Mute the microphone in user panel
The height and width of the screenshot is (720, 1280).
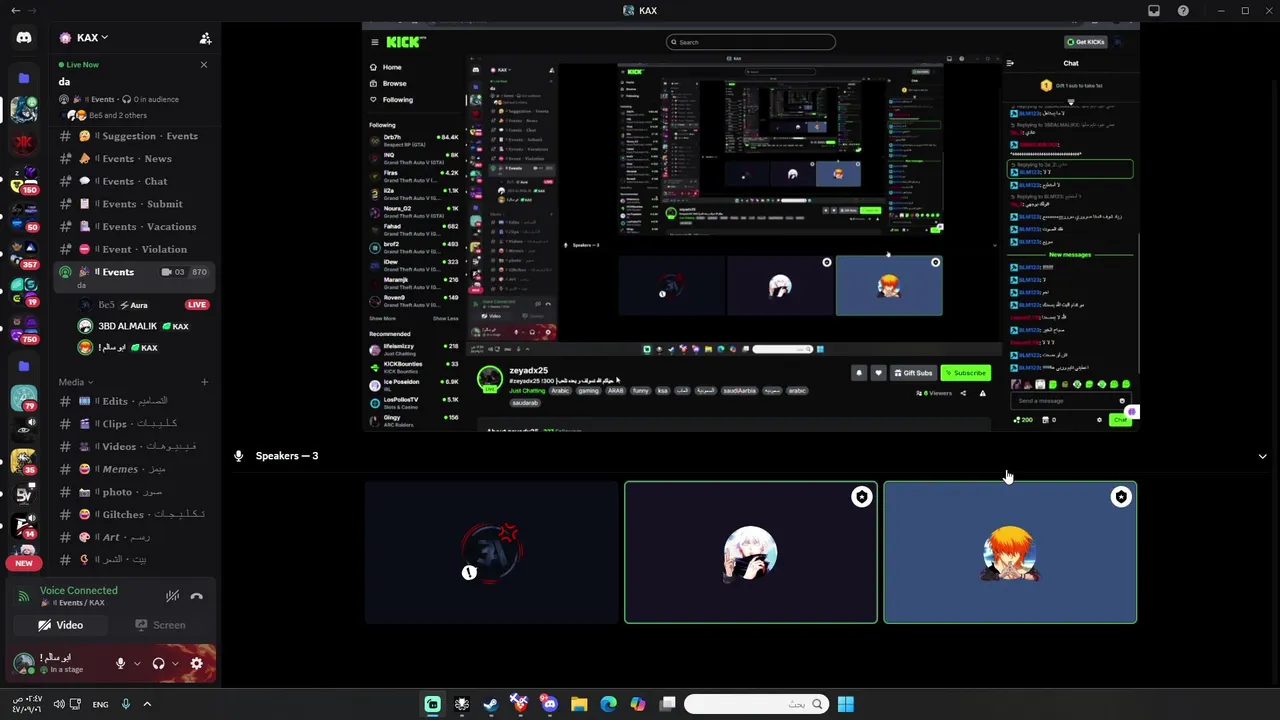coord(120,663)
